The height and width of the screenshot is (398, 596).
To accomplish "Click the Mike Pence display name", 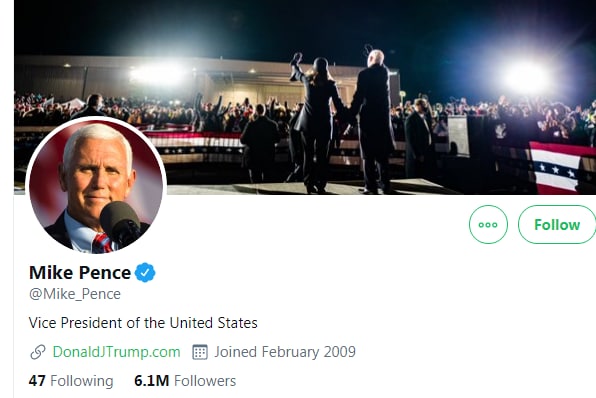I will (x=80, y=273).
